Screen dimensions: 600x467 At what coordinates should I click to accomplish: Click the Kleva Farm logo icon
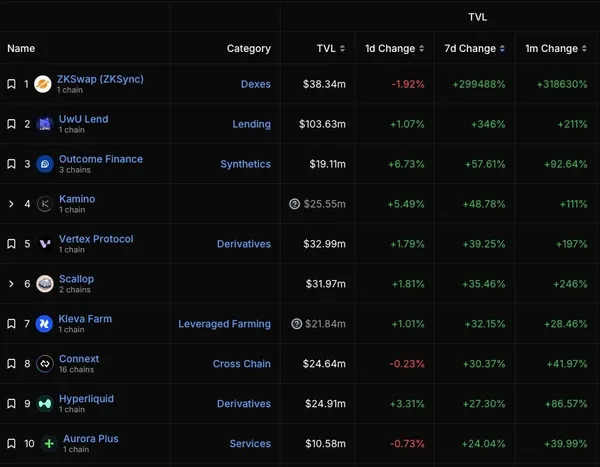pos(44,324)
